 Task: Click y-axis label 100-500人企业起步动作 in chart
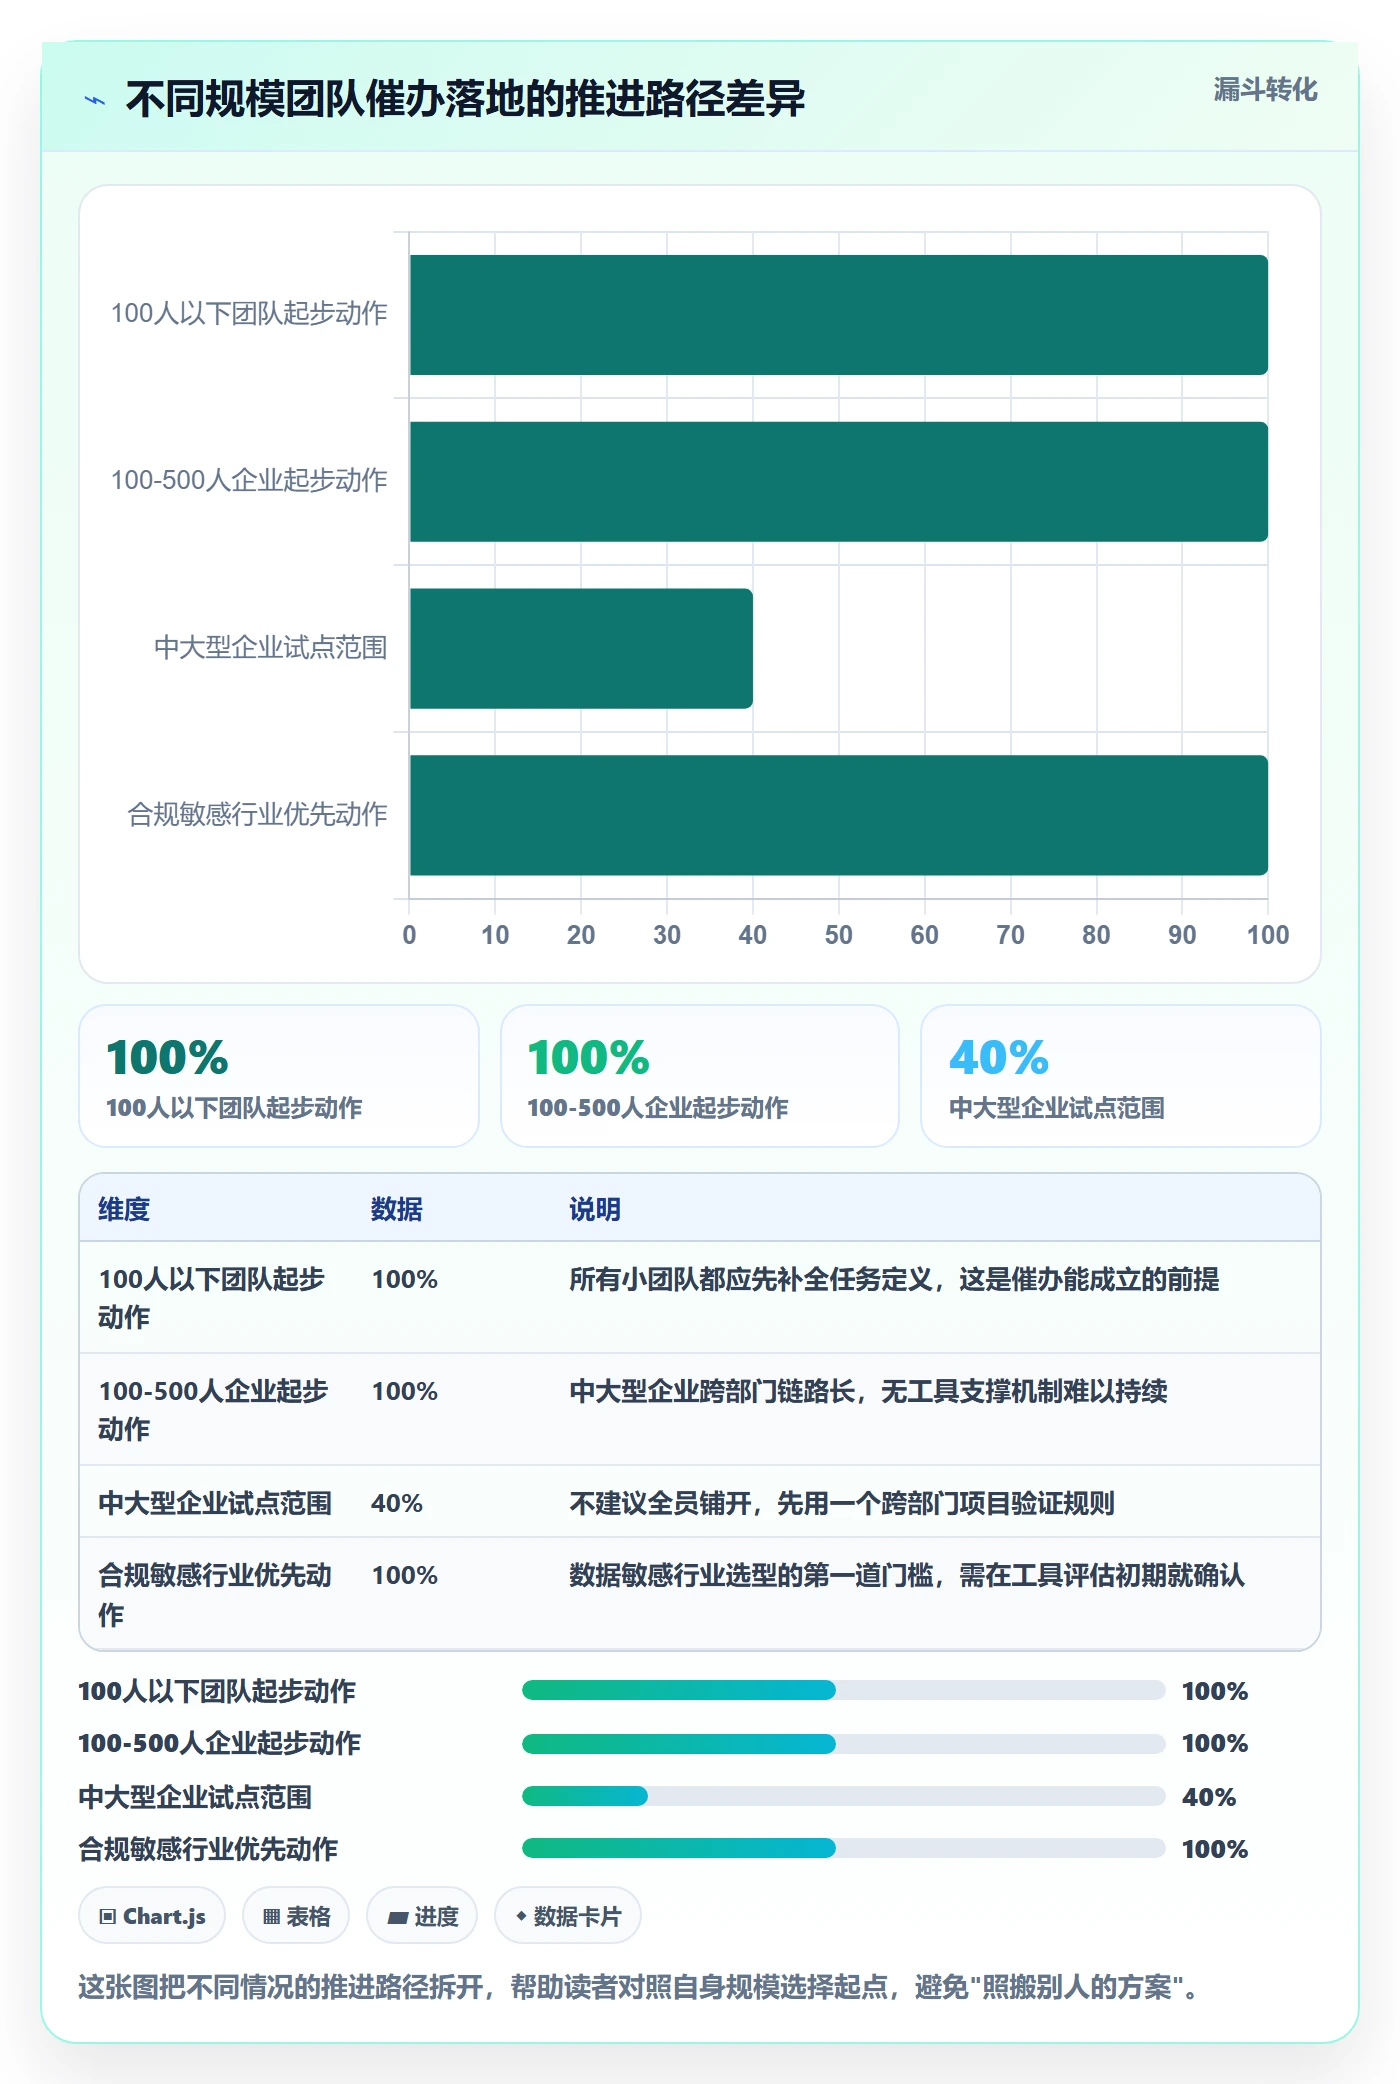(x=249, y=480)
